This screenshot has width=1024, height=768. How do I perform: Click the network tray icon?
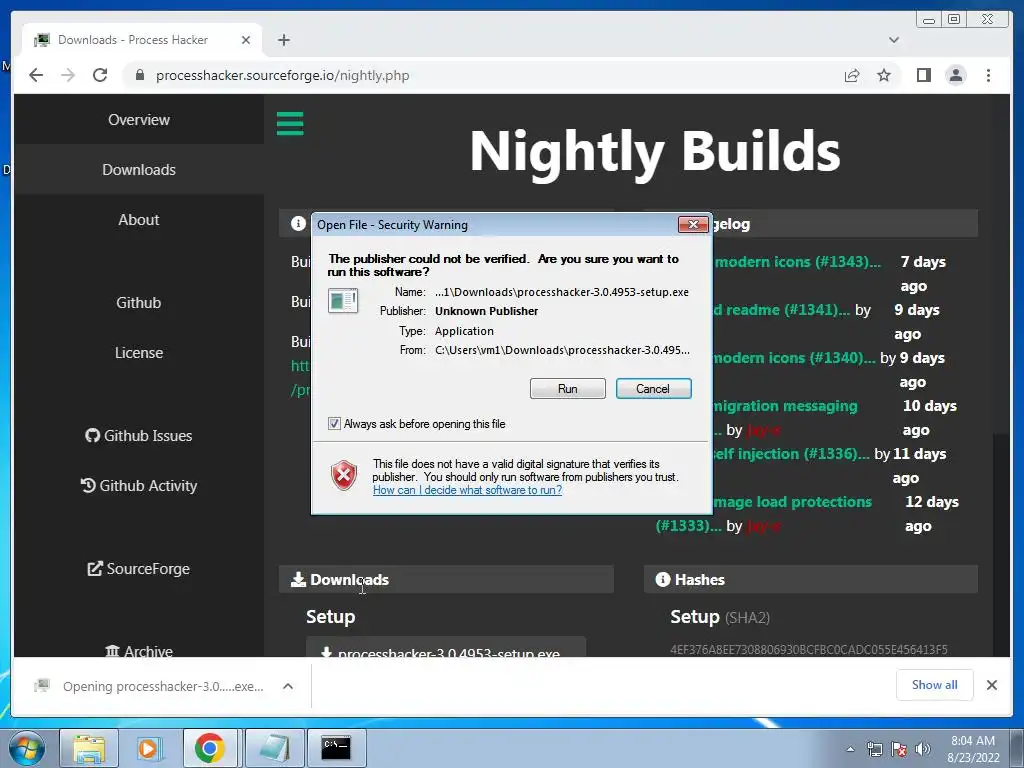[x=874, y=749]
